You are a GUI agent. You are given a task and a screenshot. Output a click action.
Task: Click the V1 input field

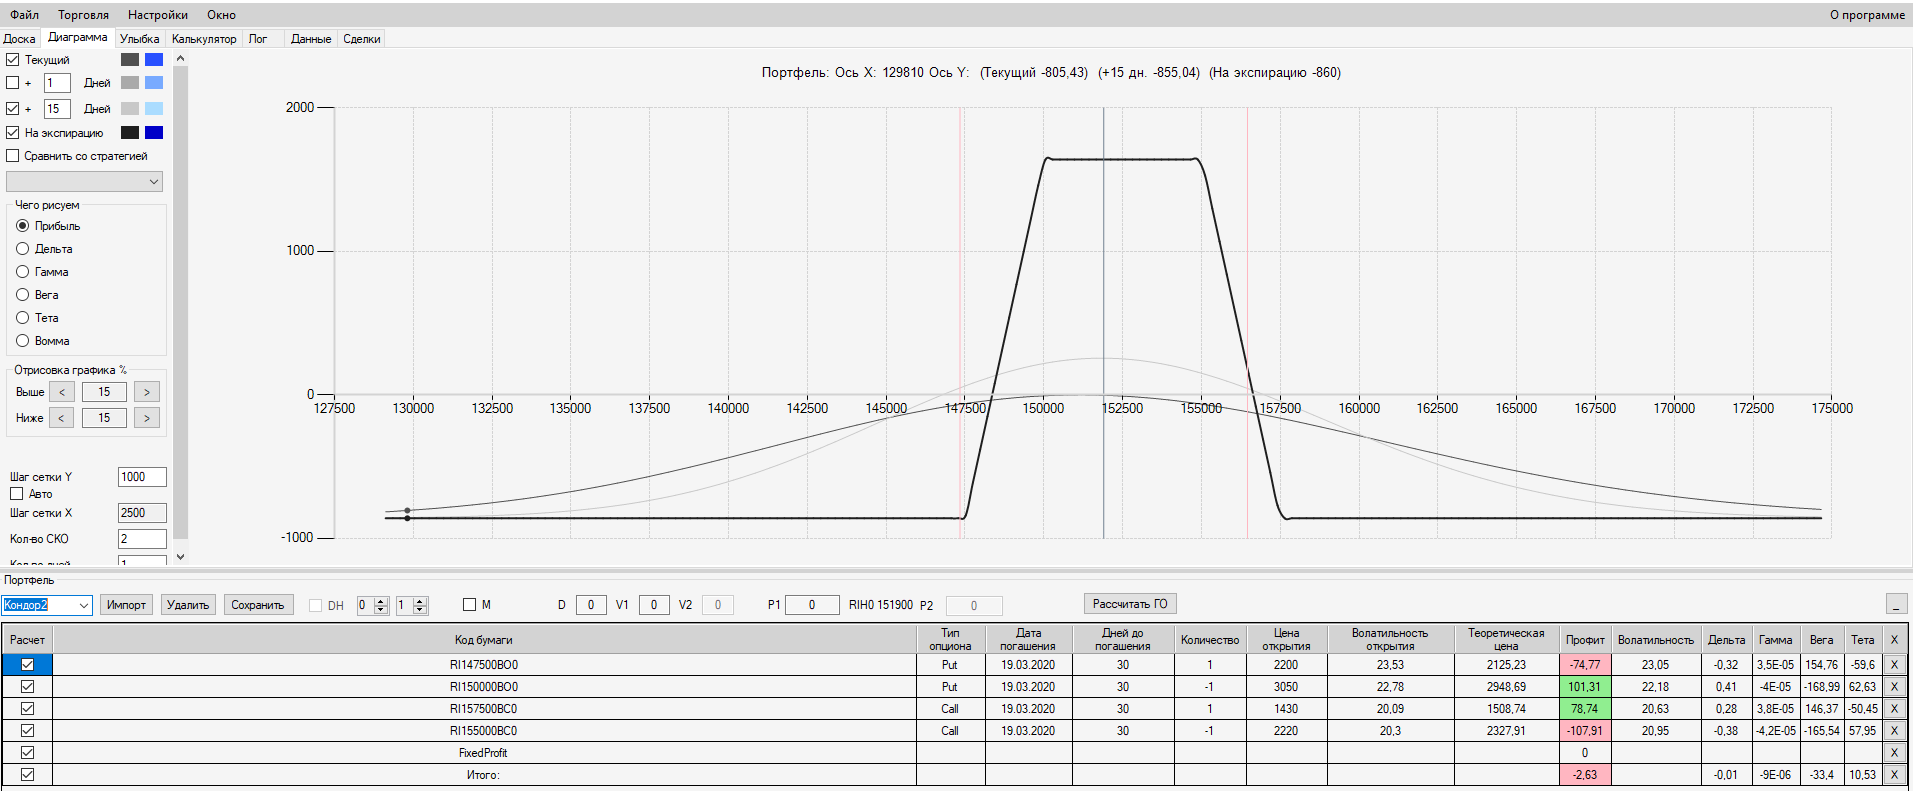click(654, 605)
